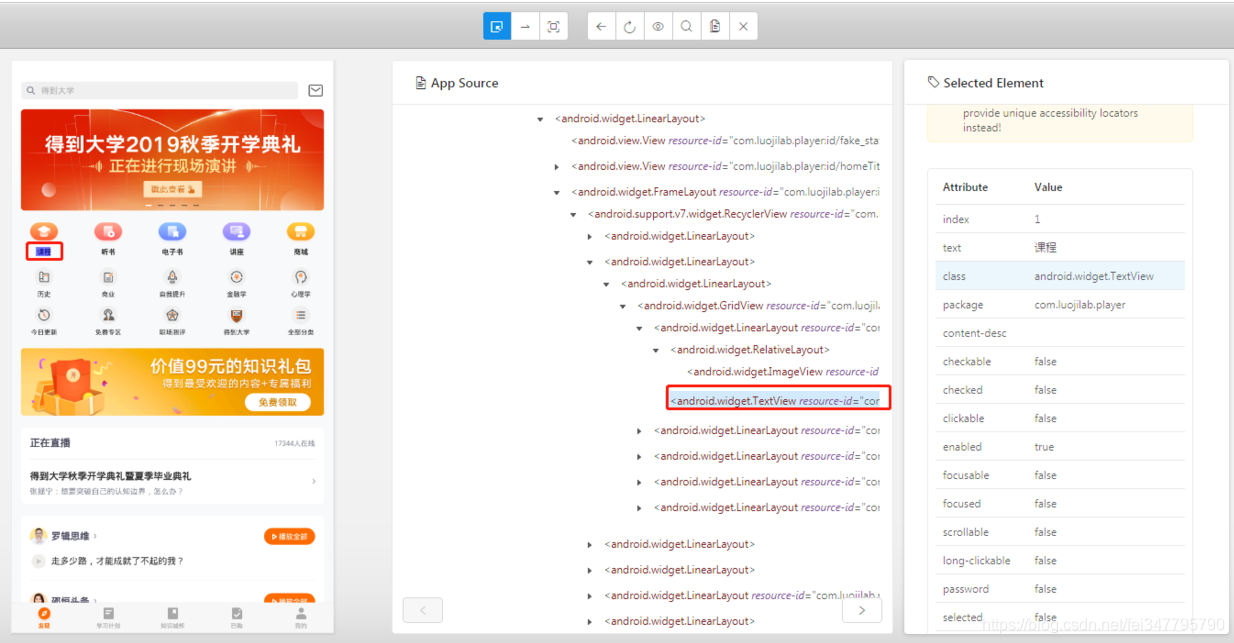Open the 已购 bottom navigation tab

237,617
